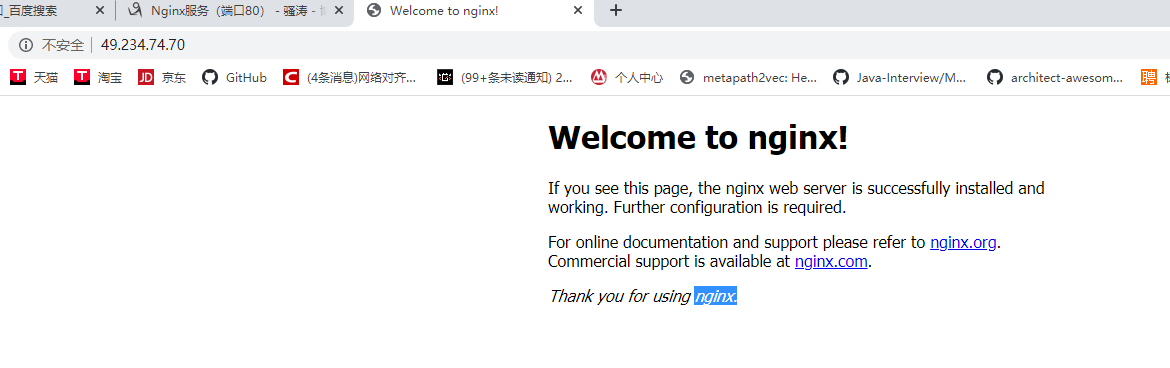Click the site info 不安全 icon

click(26, 45)
